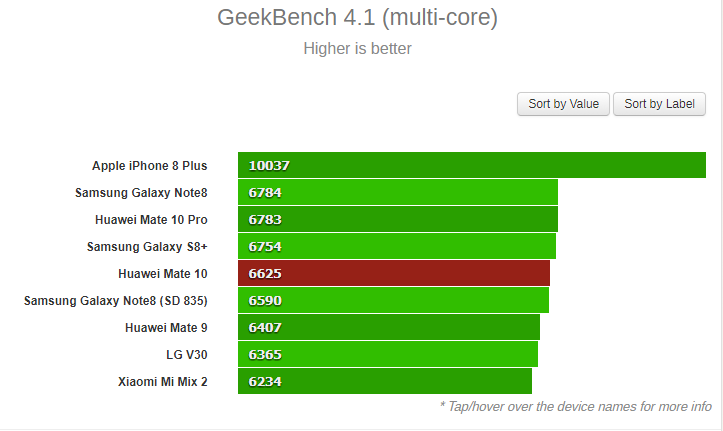This screenshot has width=723, height=431.
Task: Click the Sort by Value button
Action: point(563,104)
